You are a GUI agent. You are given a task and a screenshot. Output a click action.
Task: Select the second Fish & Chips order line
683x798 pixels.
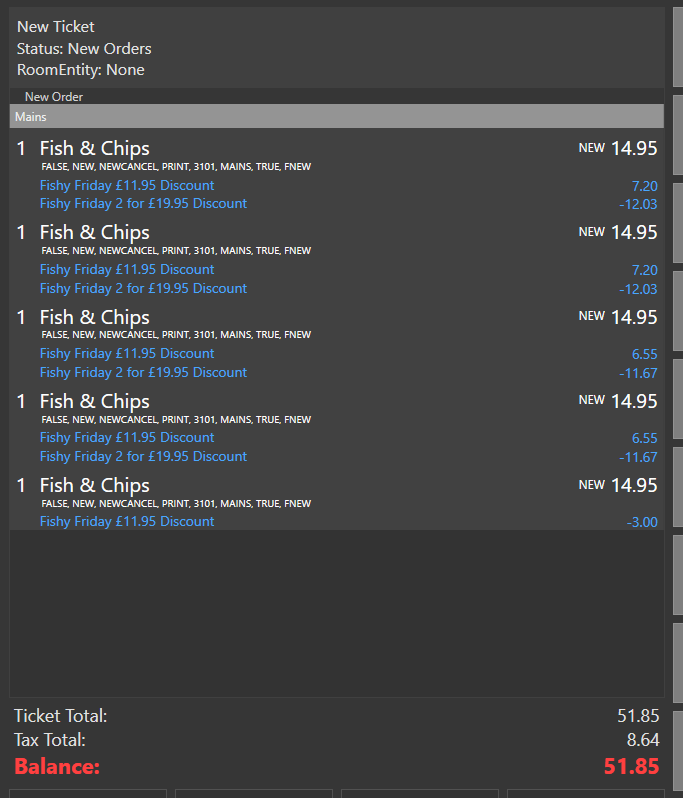336,259
